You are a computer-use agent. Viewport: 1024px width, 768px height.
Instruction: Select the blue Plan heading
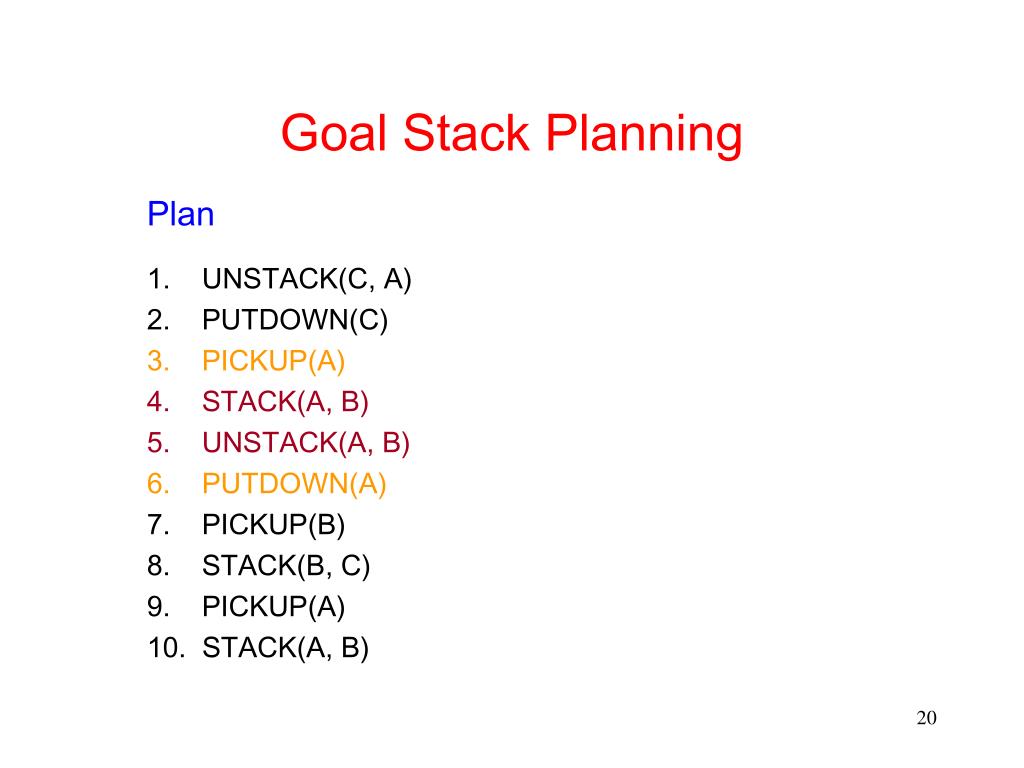[181, 214]
